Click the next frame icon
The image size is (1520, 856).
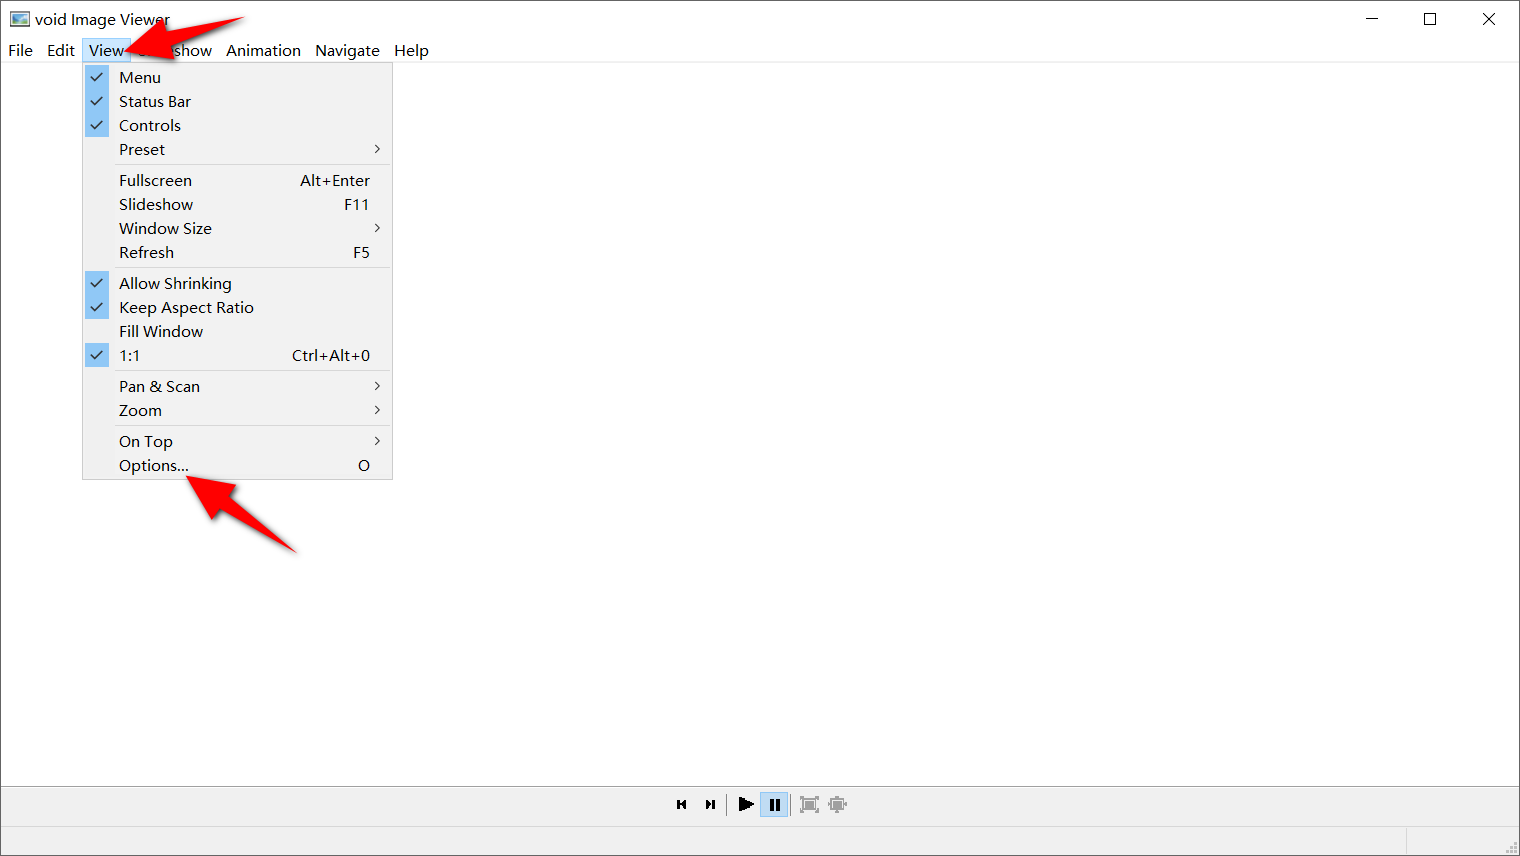710,804
